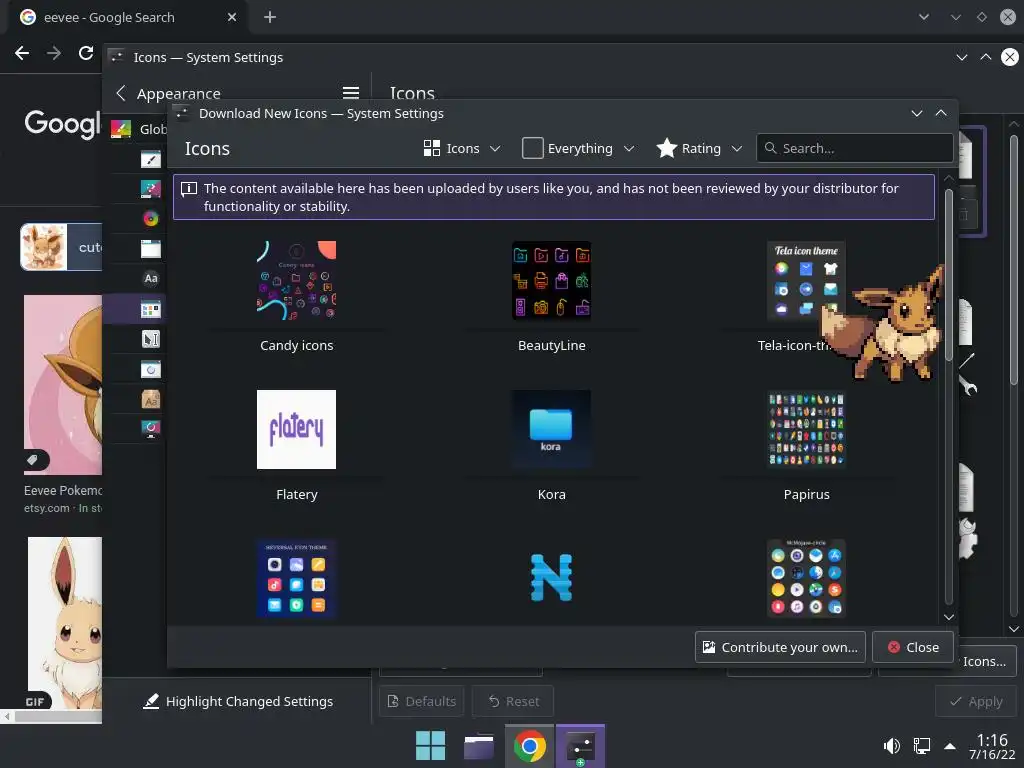The height and width of the screenshot is (768, 1024).
Task: Select the Kora icon theme thumbnail
Action: point(552,430)
